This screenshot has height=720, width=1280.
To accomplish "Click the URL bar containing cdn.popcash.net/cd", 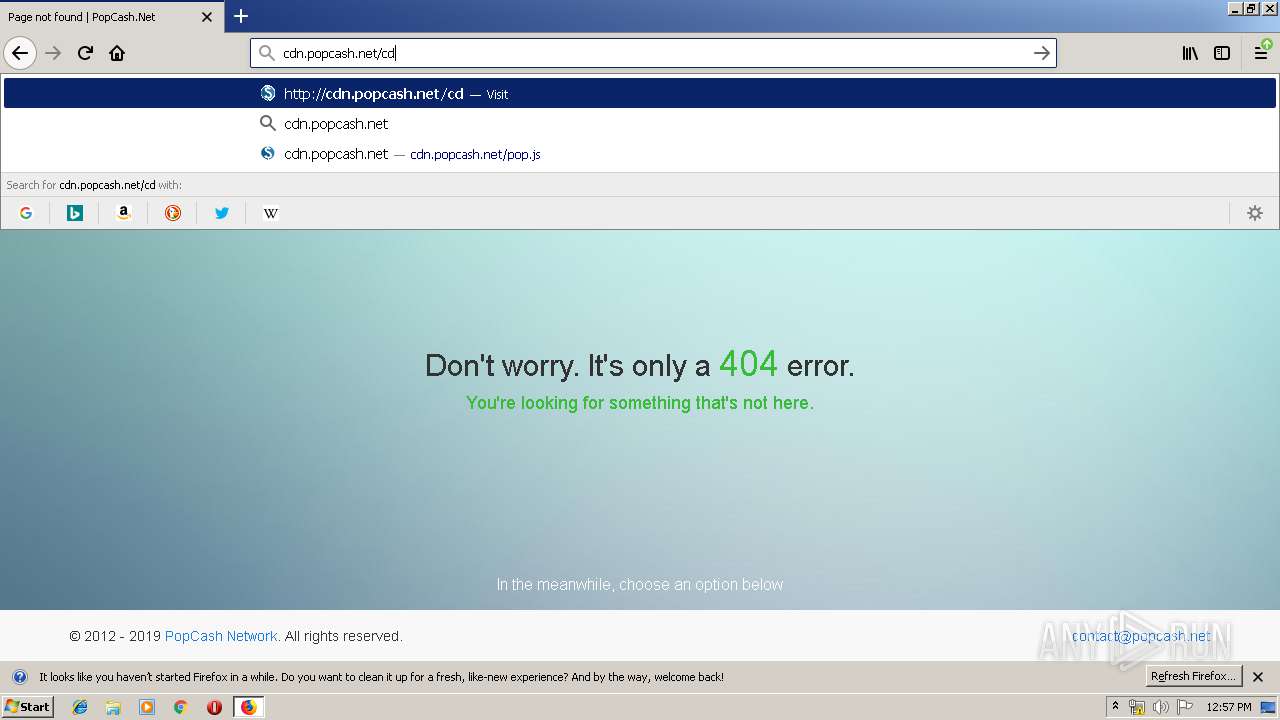I will point(653,53).
